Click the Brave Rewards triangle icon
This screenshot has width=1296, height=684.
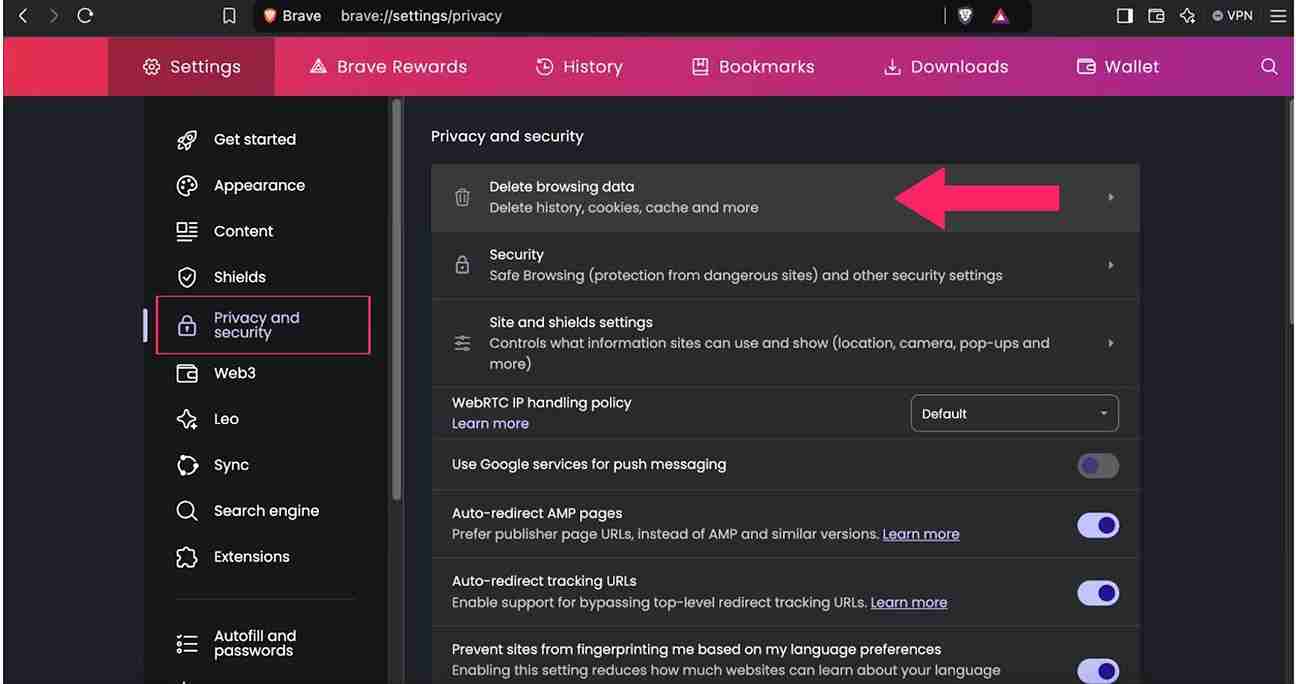(x=1000, y=15)
